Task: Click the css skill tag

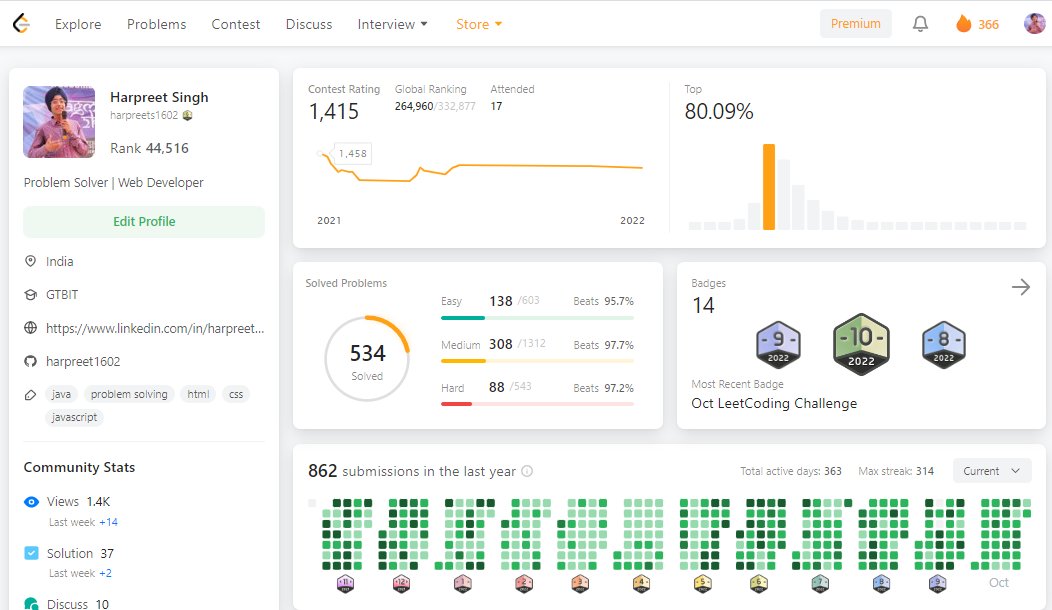Action: (x=236, y=394)
